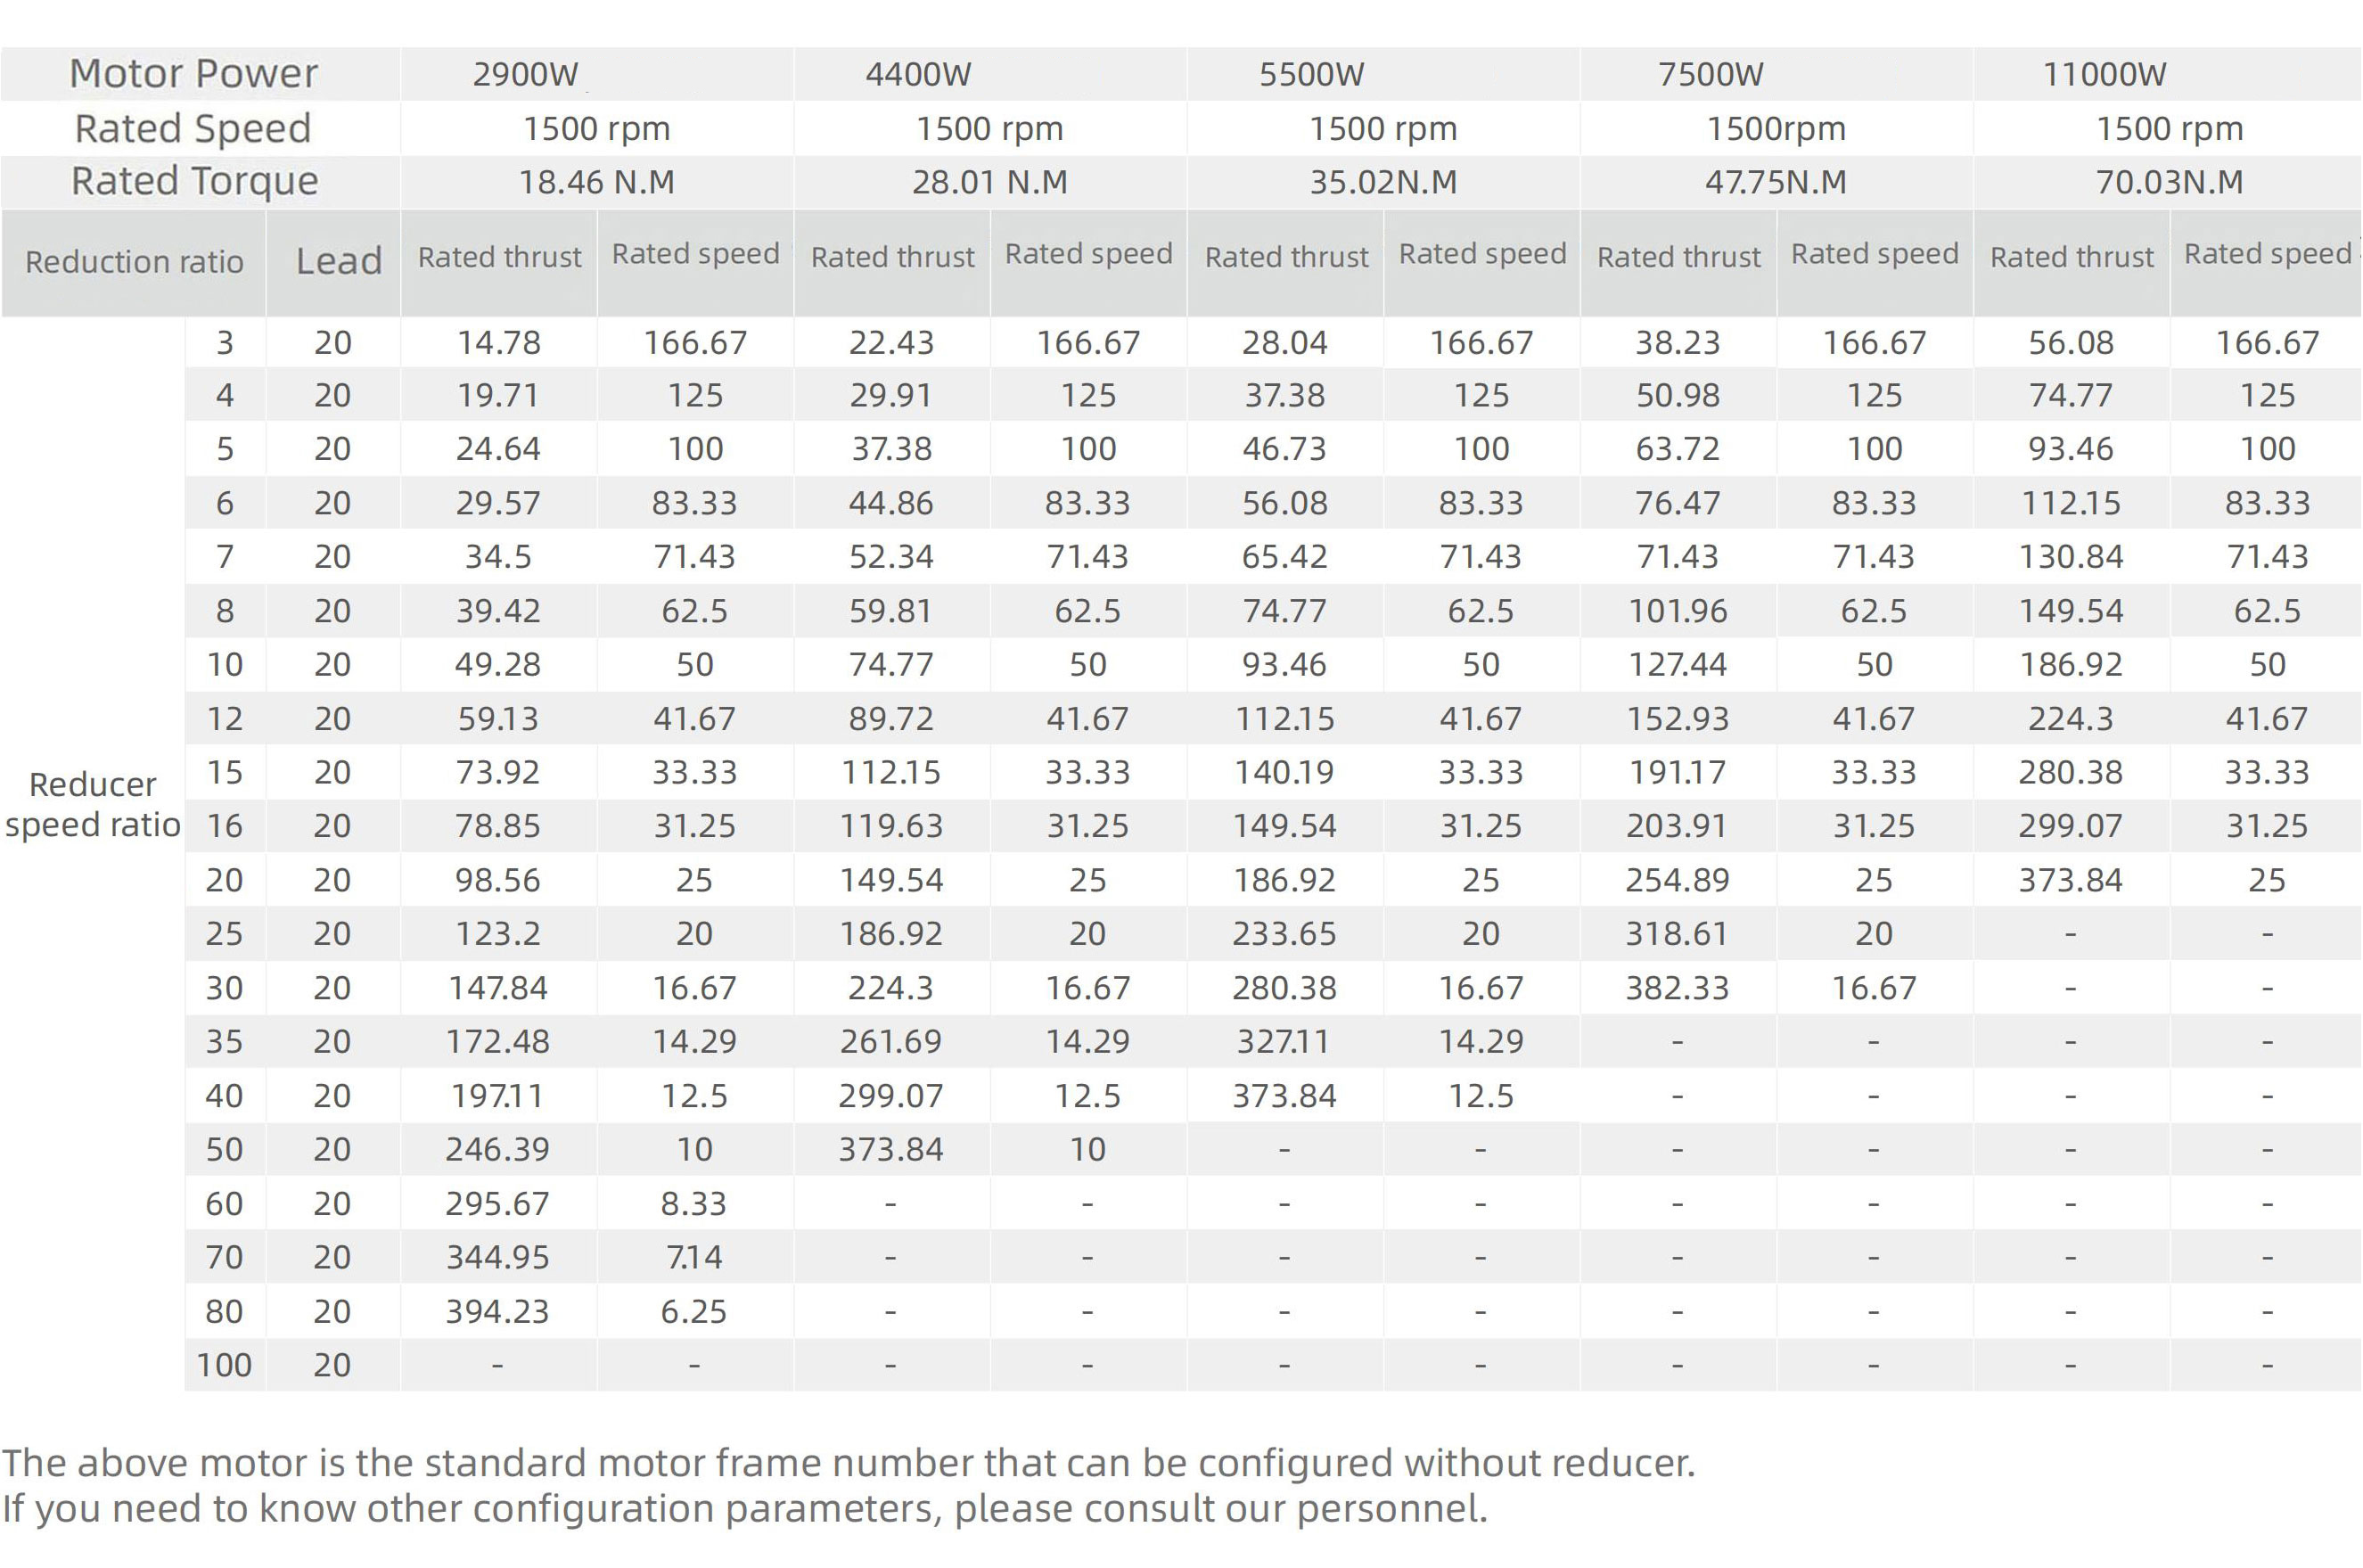Select the 14.78 rated thrust value
The image size is (2363, 1568).
tap(498, 343)
